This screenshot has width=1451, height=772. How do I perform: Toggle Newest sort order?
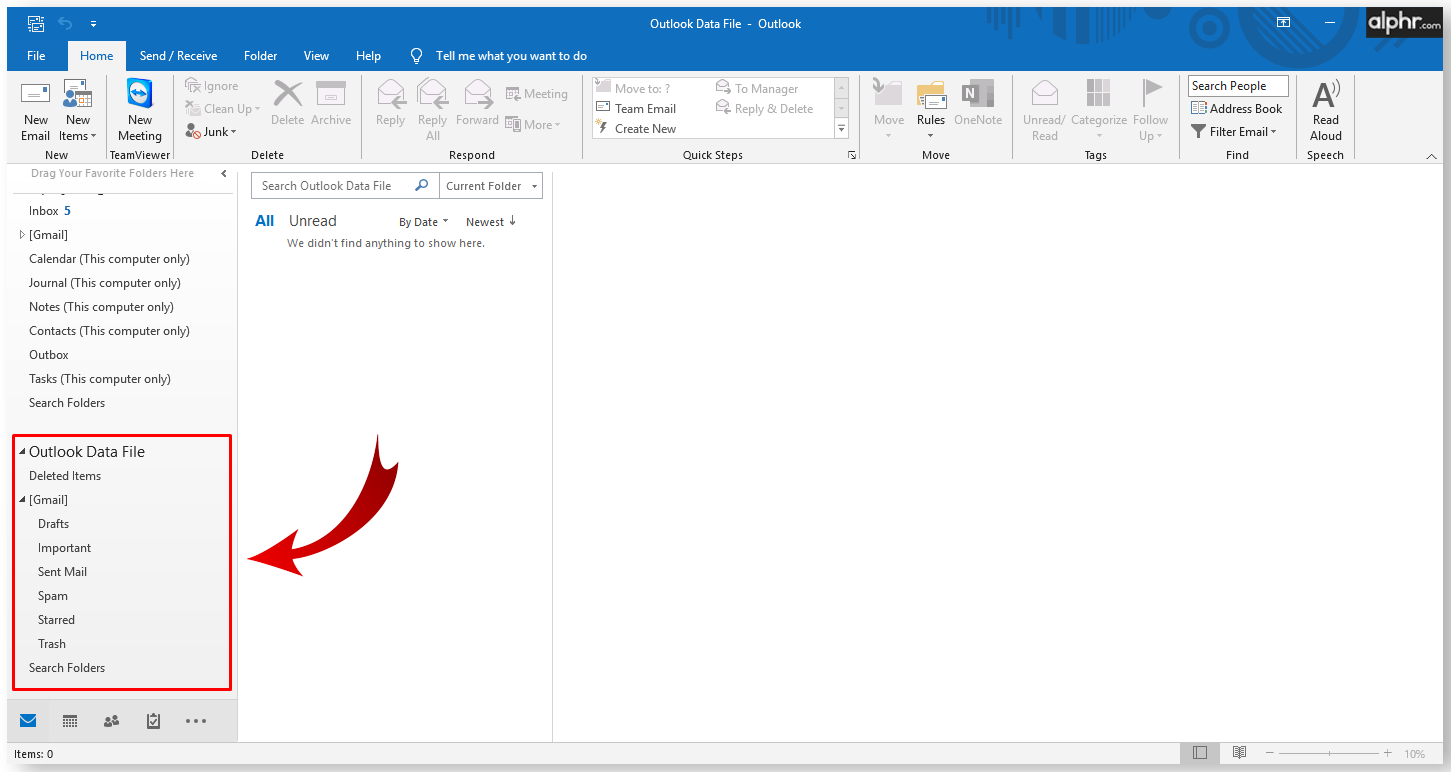point(491,222)
